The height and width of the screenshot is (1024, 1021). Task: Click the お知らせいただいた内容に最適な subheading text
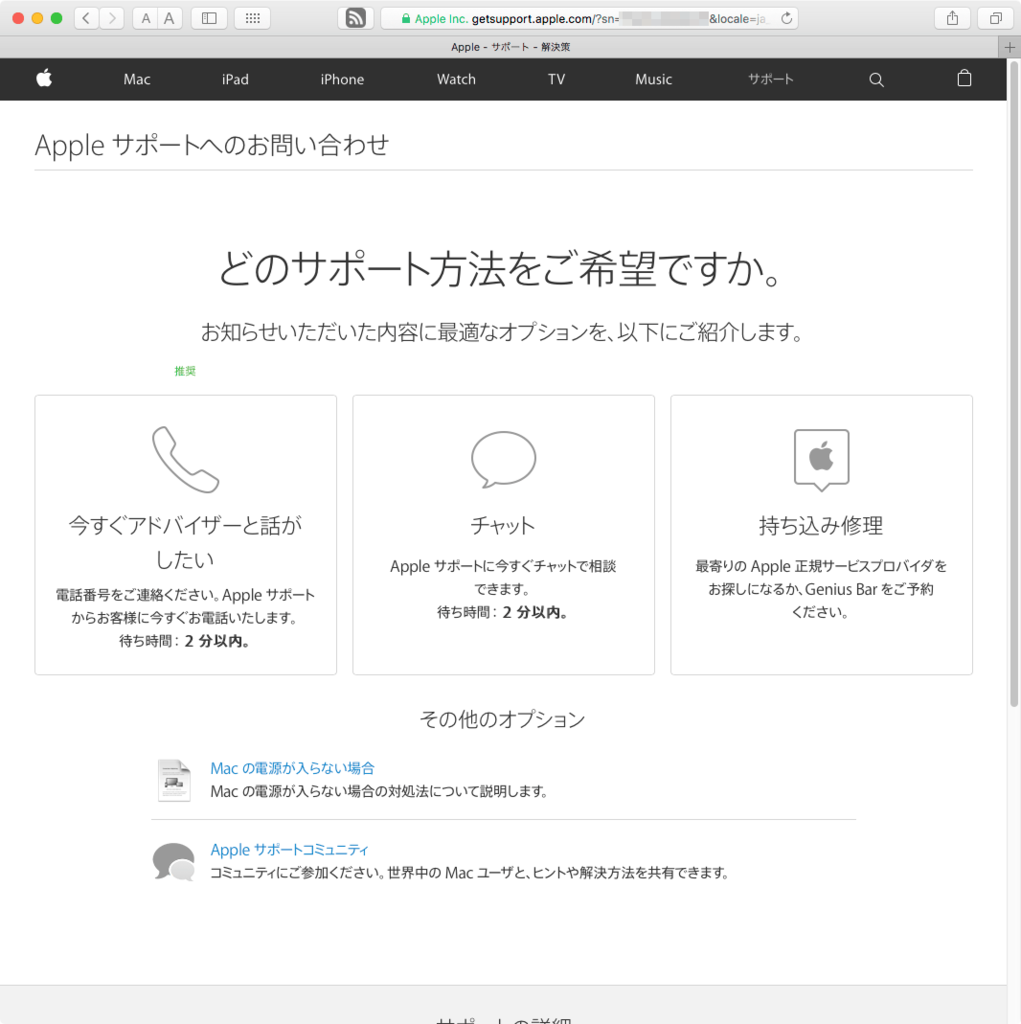[x=502, y=332]
